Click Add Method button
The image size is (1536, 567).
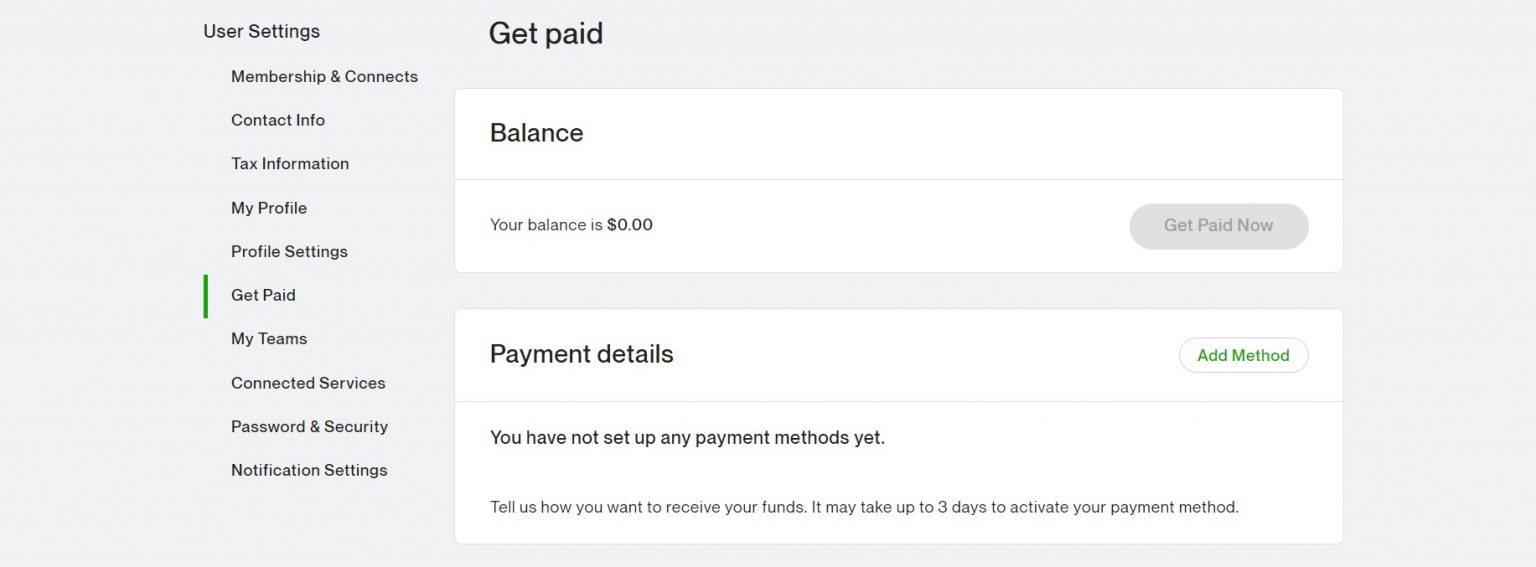(1243, 355)
